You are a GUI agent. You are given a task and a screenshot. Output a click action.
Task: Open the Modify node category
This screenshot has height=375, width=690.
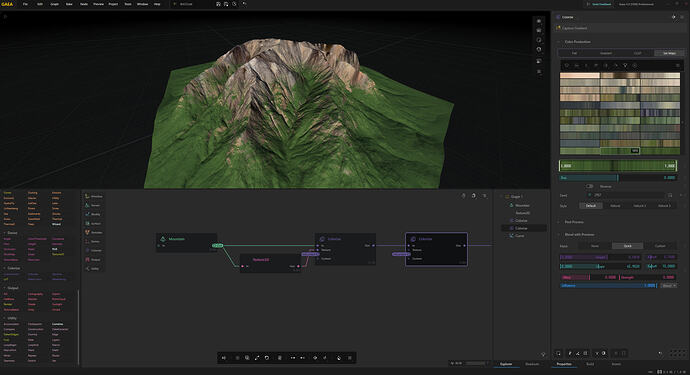[x=94, y=214]
